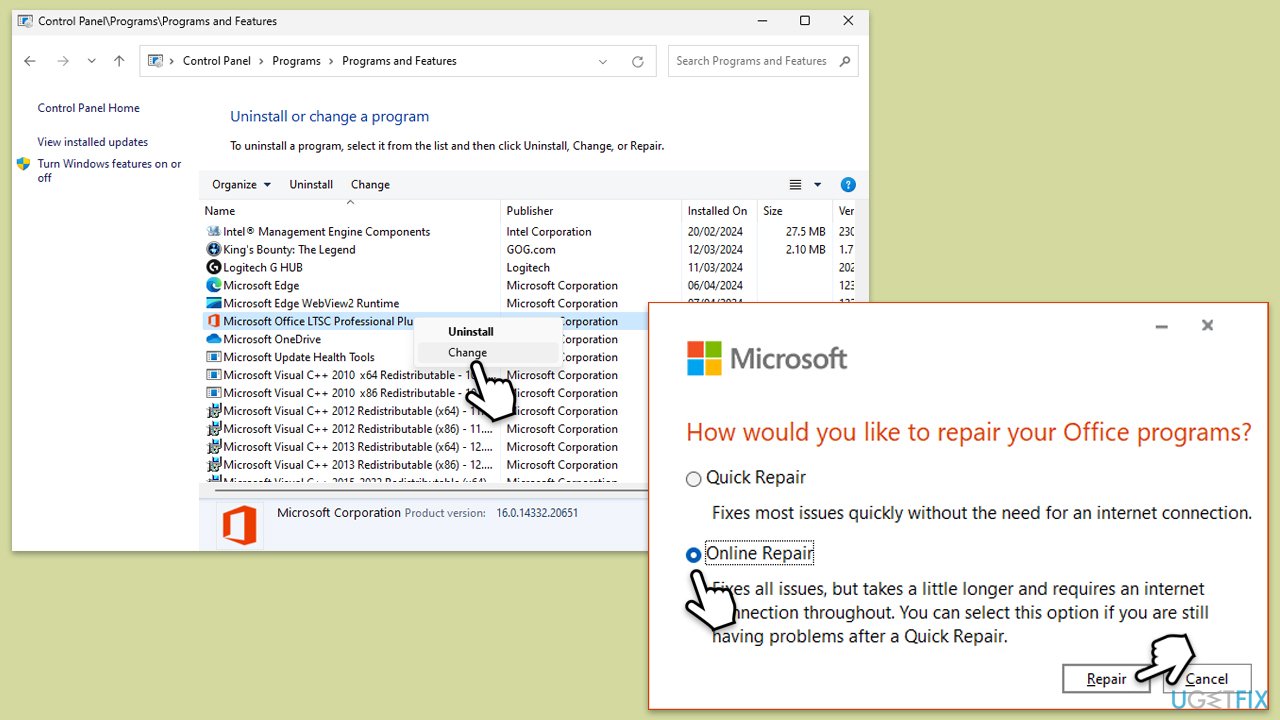The height and width of the screenshot is (720, 1280).
Task: Click the Control Panel breadcrumb
Action: tap(217, 61)
